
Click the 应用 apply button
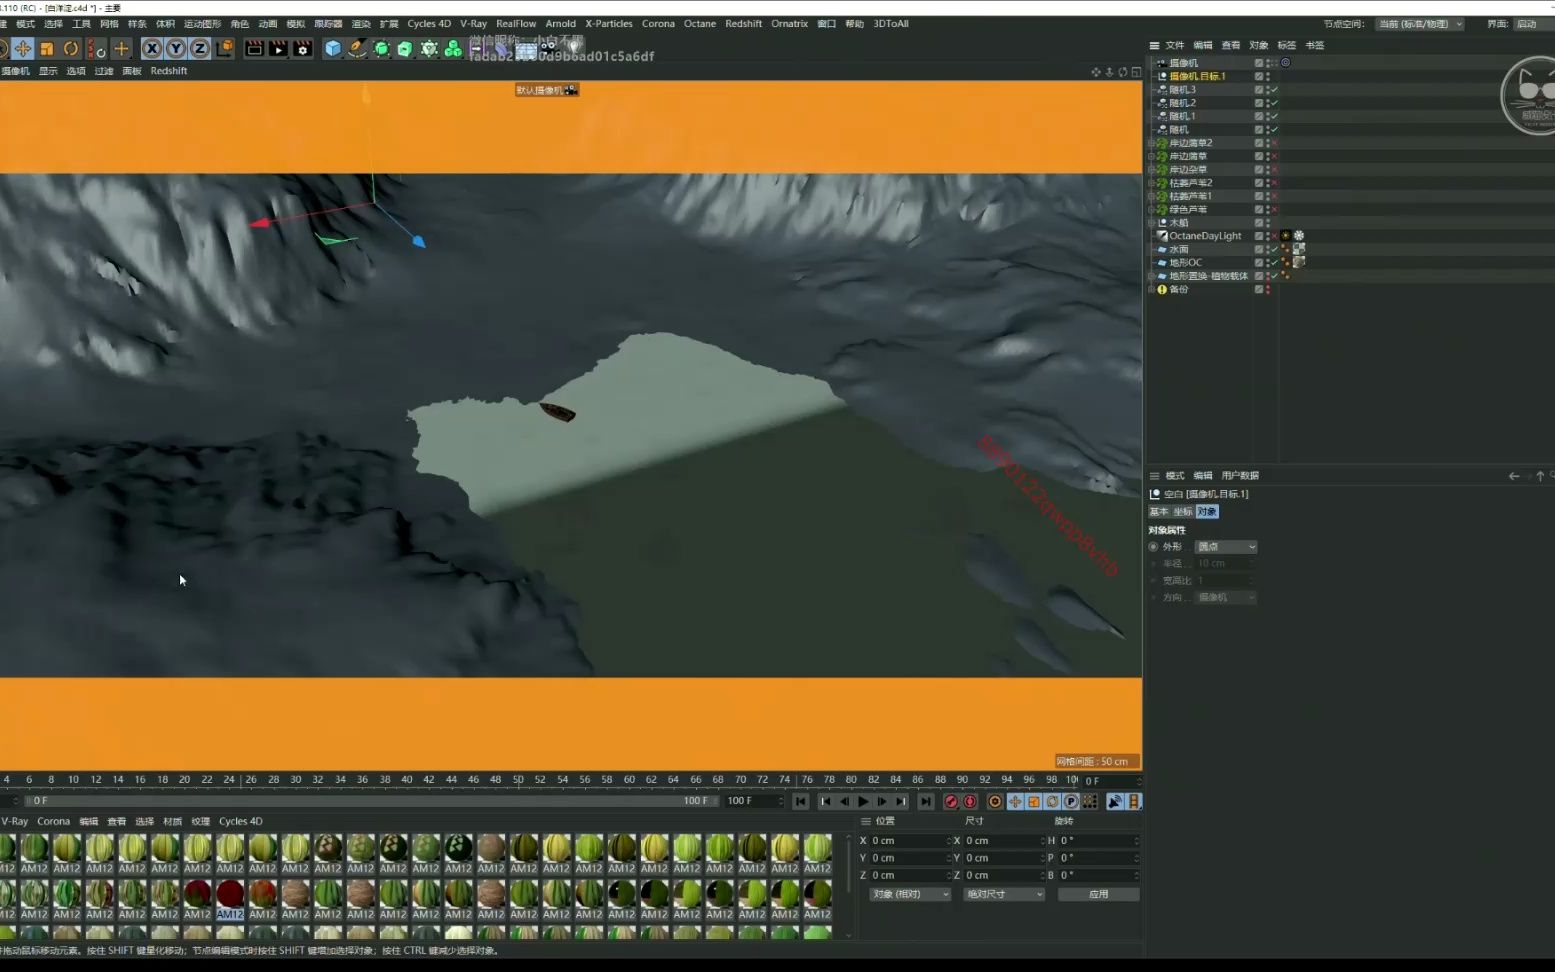click(x=1098, y=894)
